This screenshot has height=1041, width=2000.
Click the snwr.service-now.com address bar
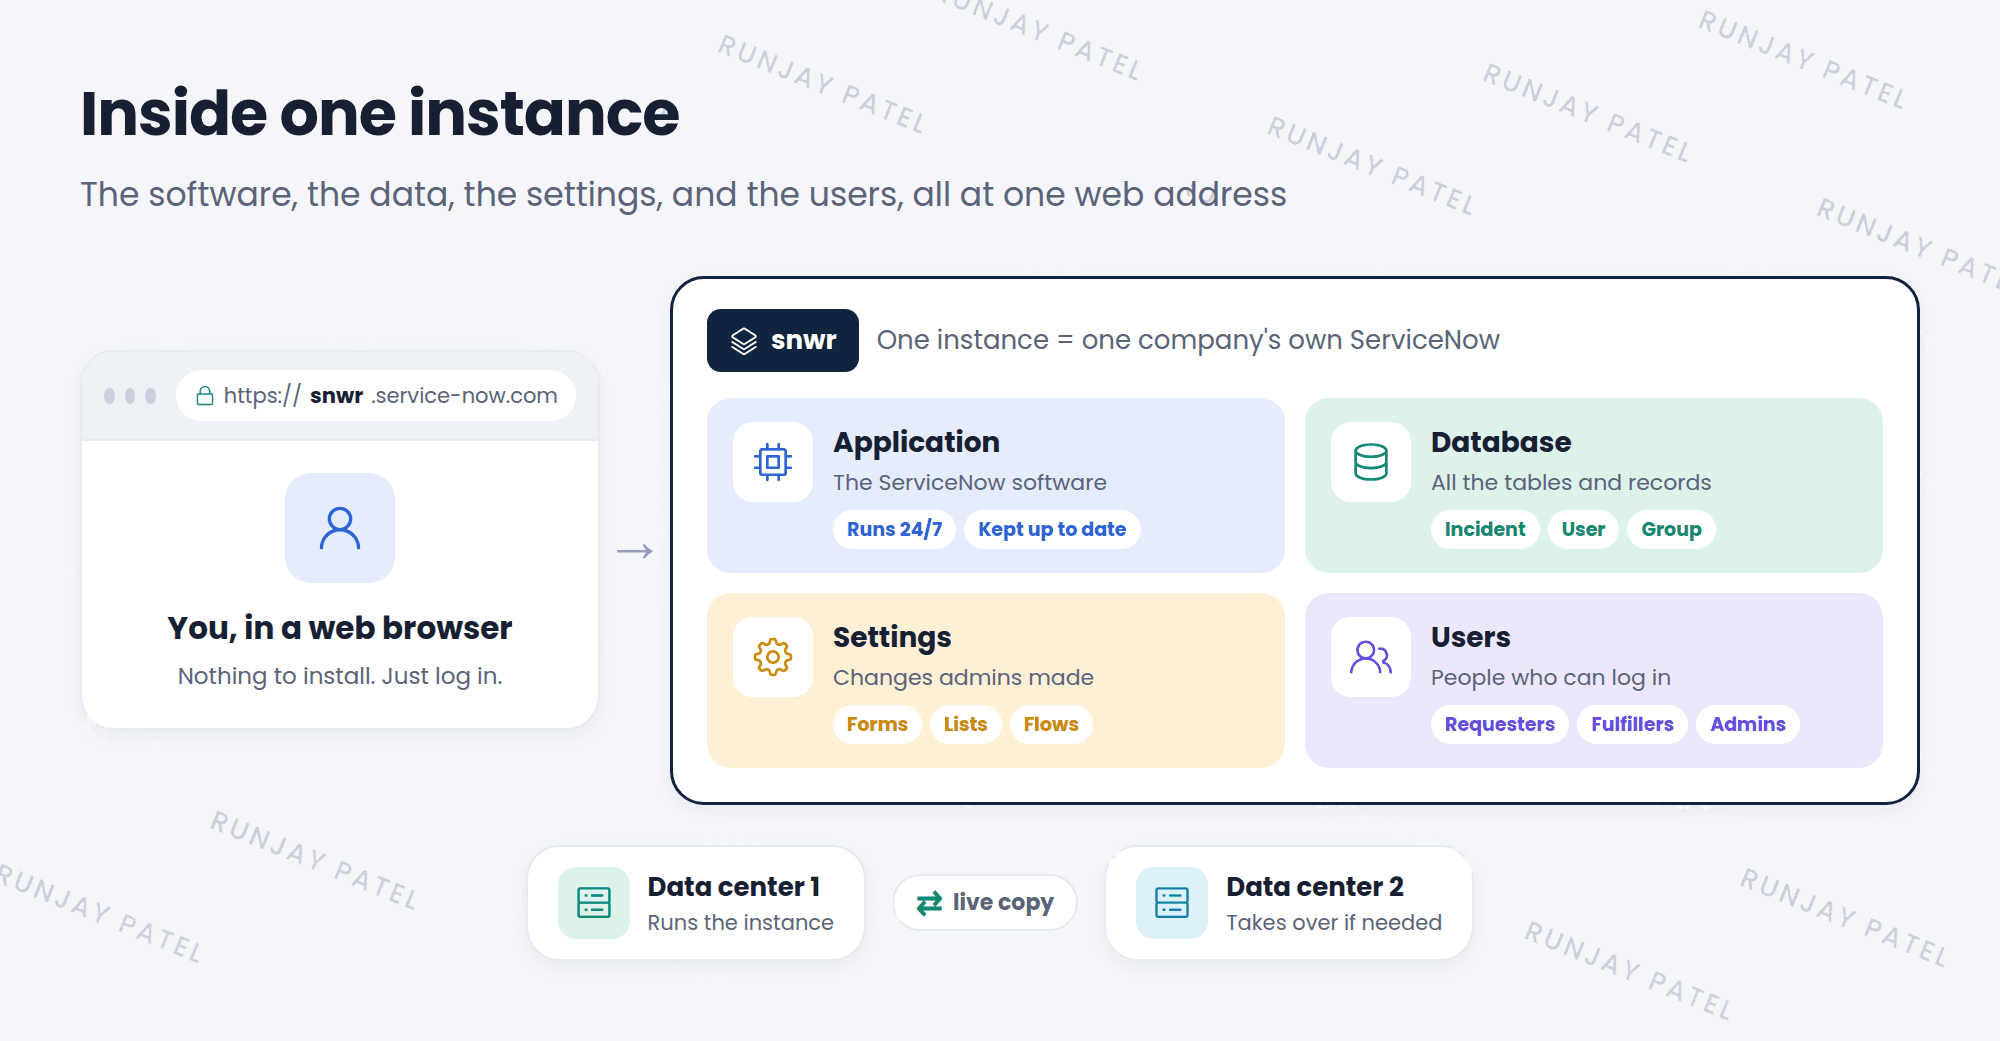coord(376,396)
